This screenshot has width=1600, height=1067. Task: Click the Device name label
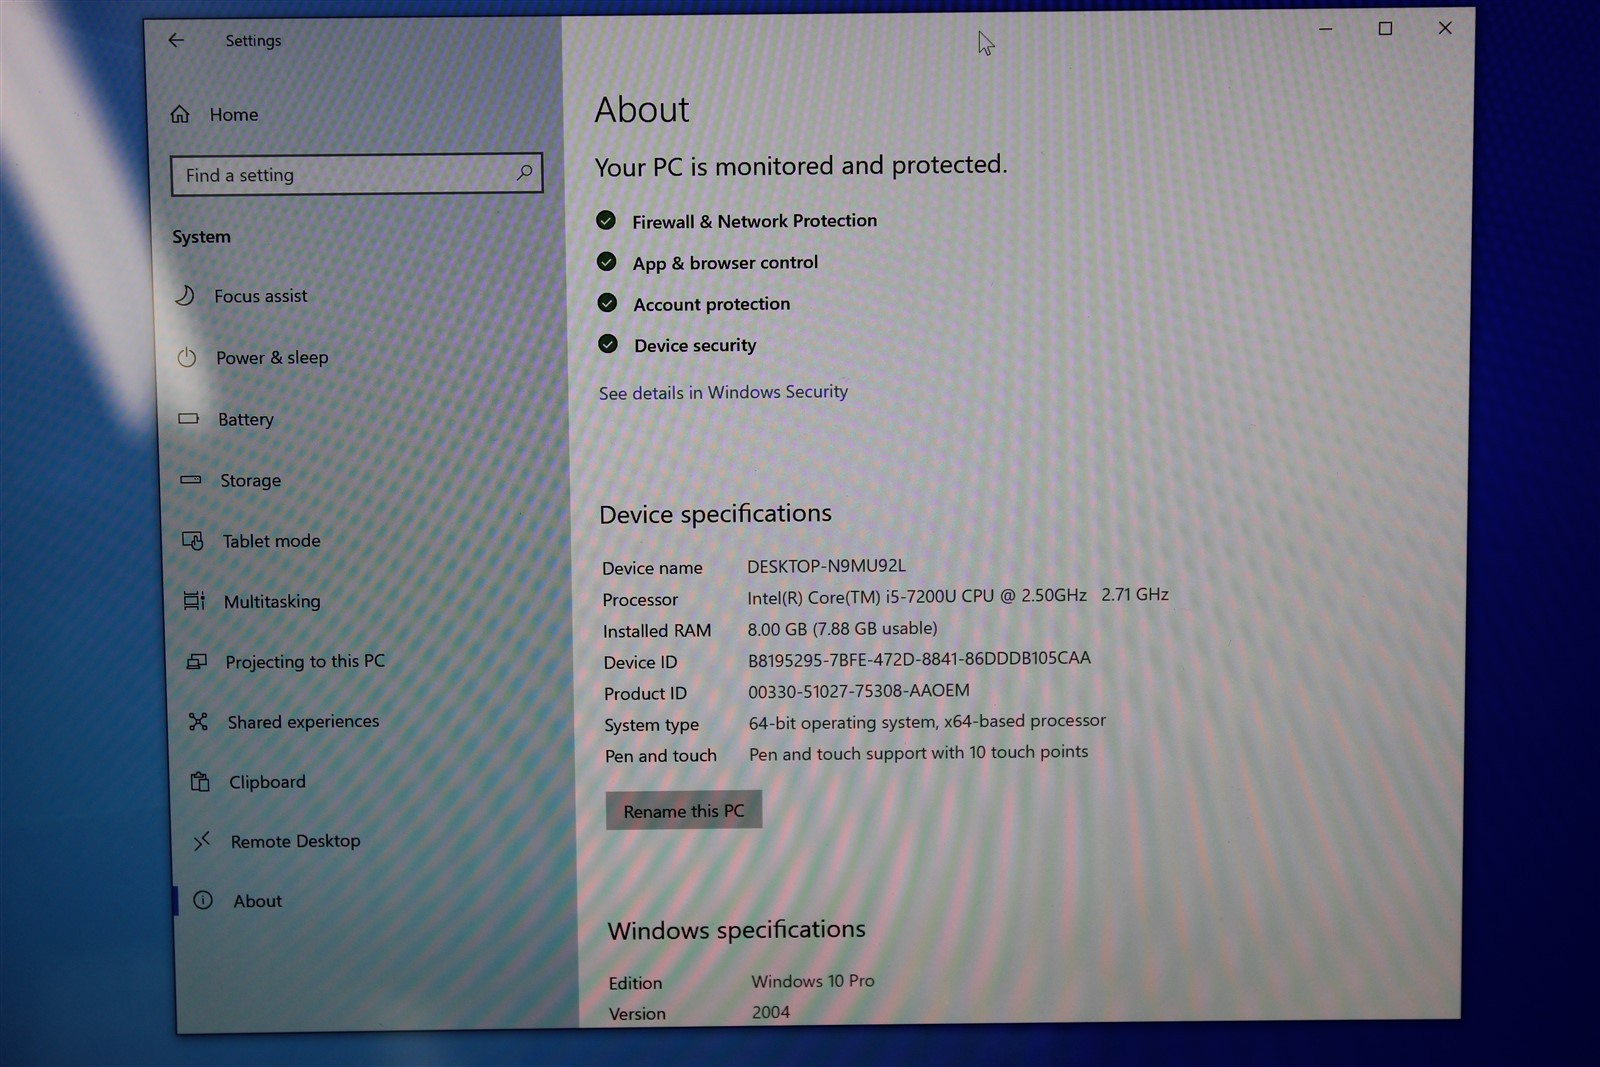(652, 568)
